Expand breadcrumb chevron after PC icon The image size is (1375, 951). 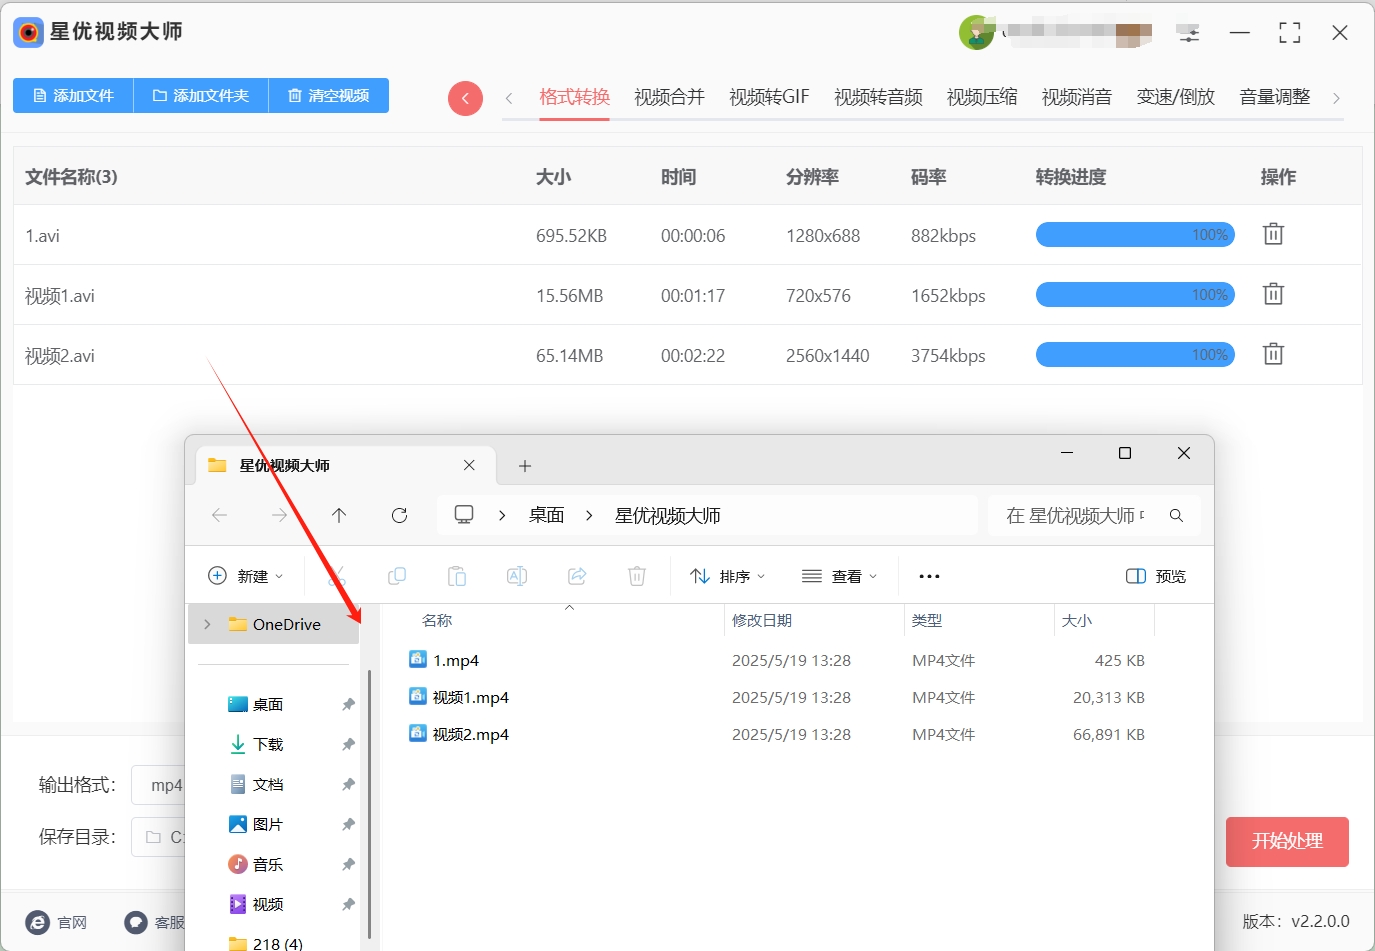[502, 515]
